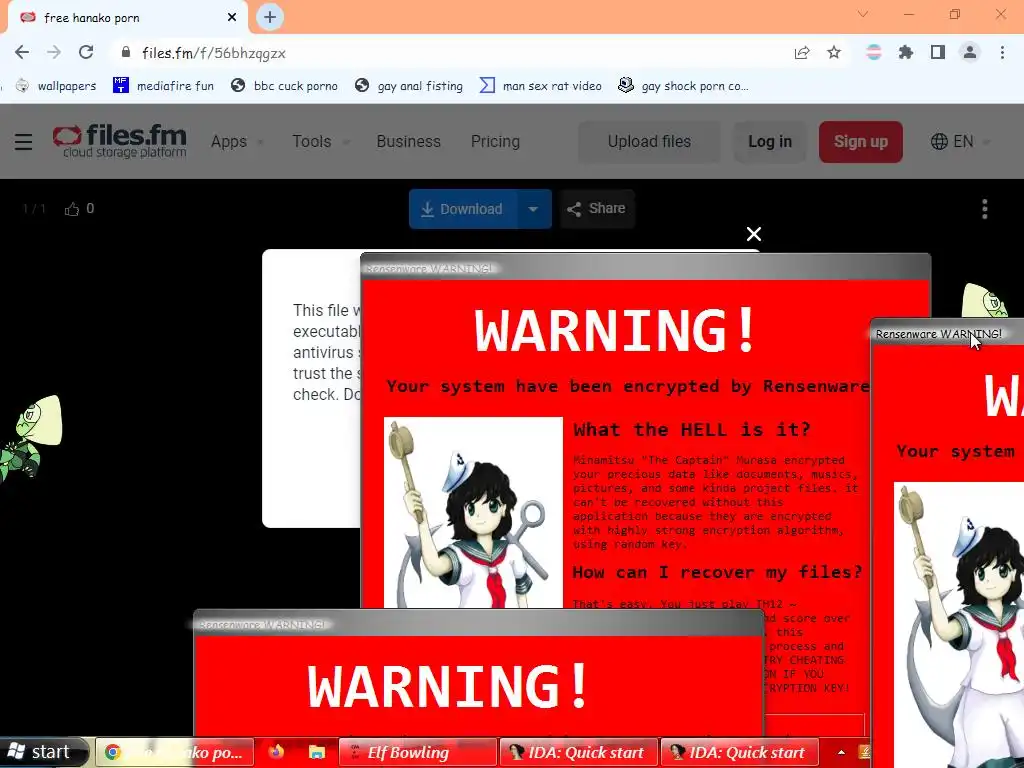Click the Share button
Viewport: 1024px width, 768px height.
(x=597, y=208)
